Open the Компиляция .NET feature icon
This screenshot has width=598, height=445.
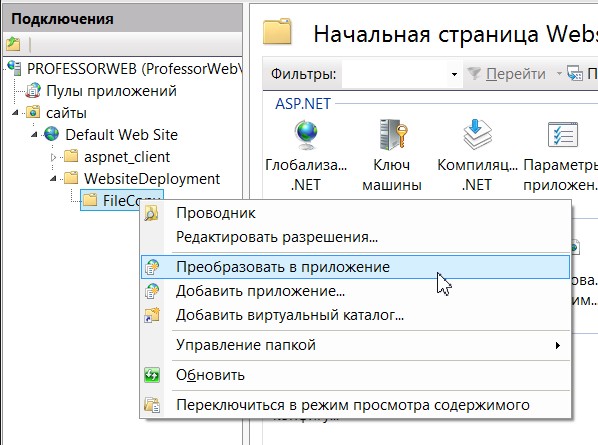point(477,135)
